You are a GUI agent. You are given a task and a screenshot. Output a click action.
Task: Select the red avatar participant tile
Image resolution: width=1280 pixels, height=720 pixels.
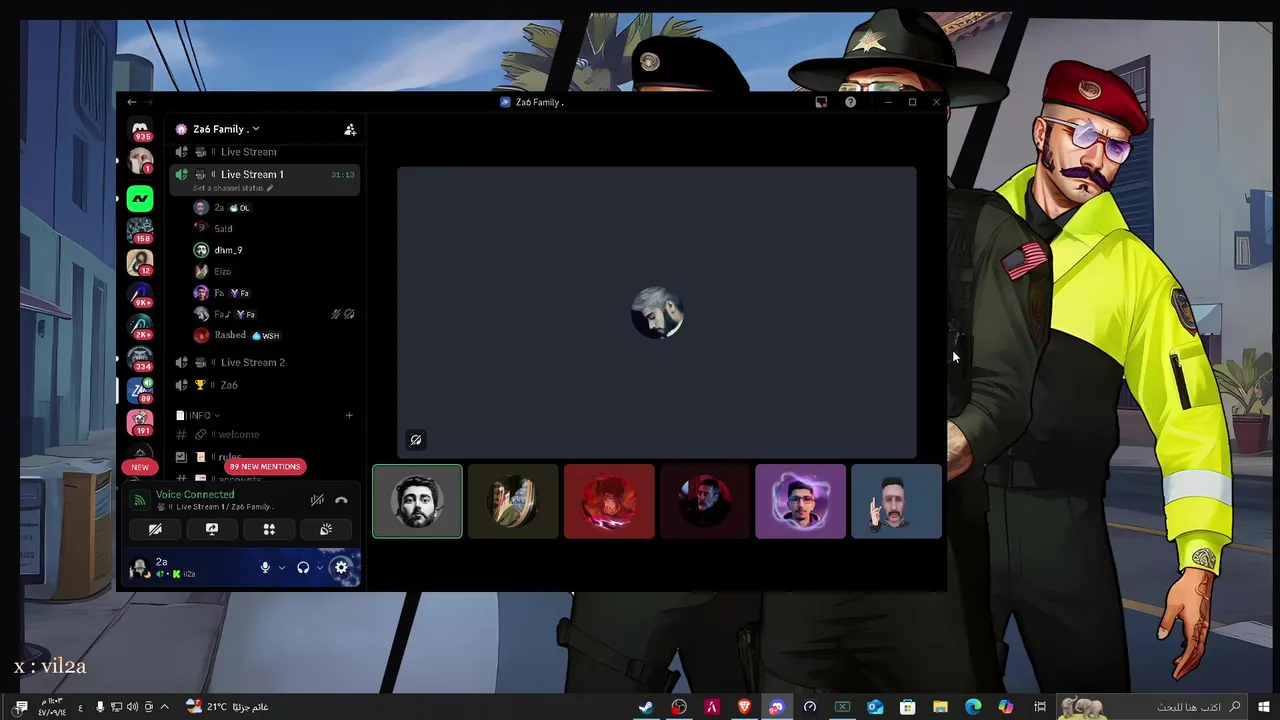609,501
